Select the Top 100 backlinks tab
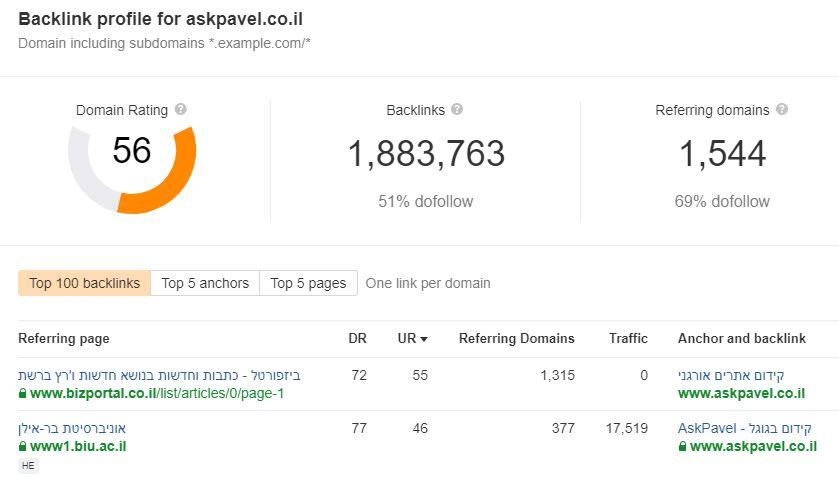The width and height of the screenshot is (839, 478). pos(85,283)
